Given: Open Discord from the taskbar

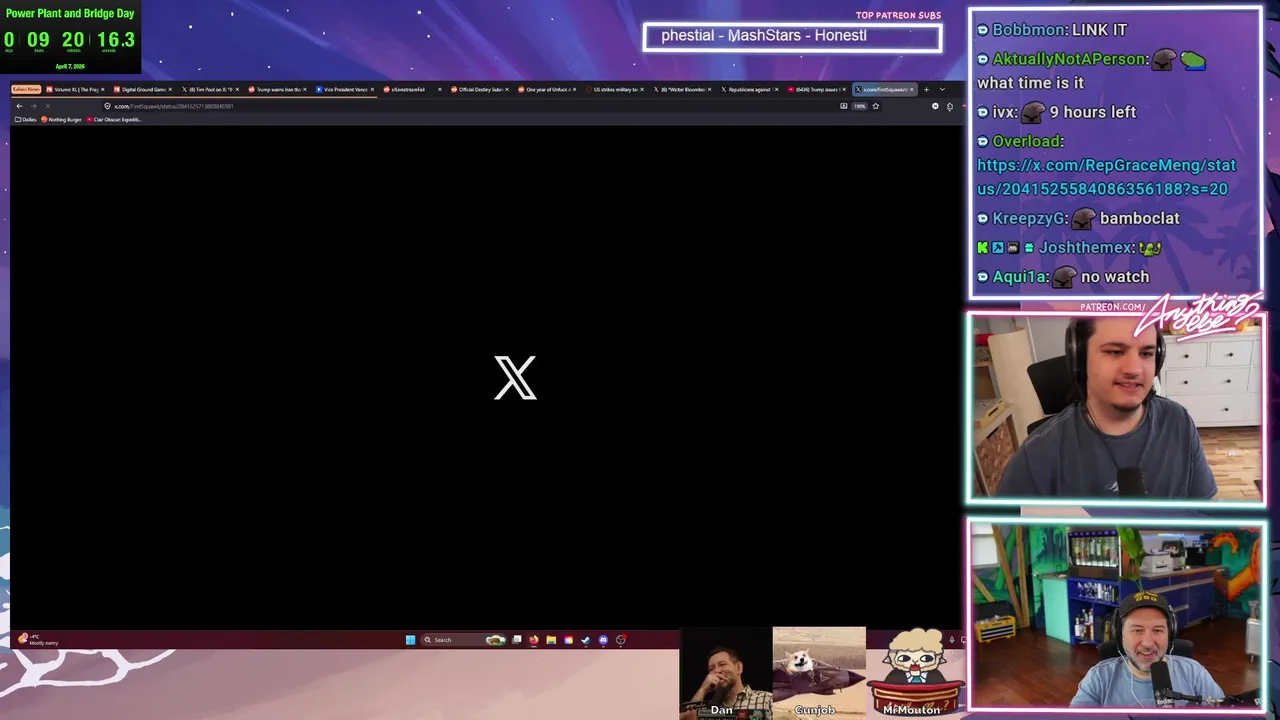Looking at the screenshot, I should pyautogui.click(x=603, y=640).
